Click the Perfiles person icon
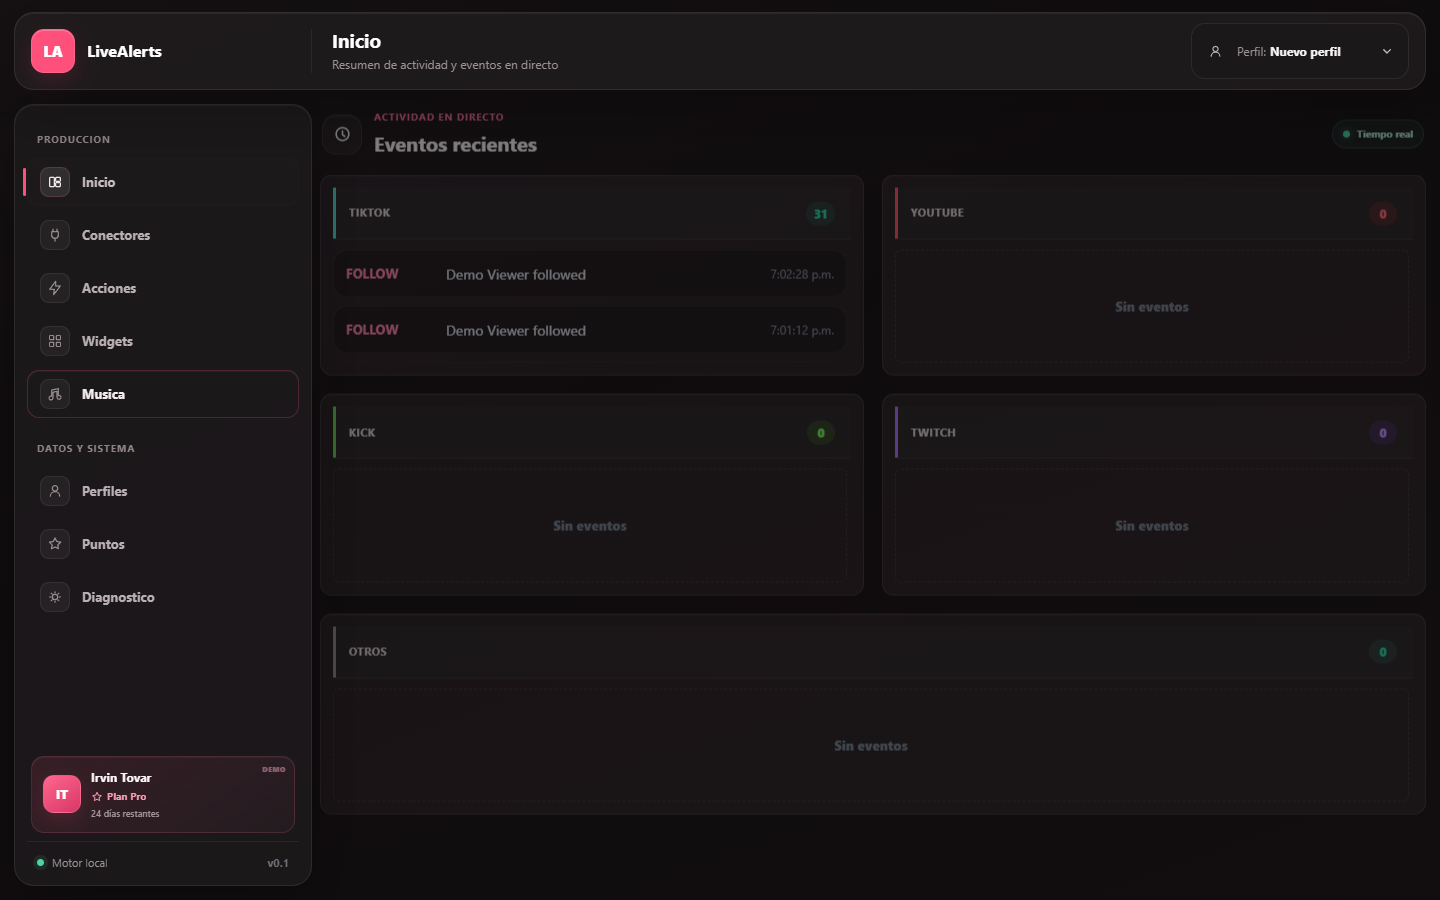Viewport: 1440px width, 900px height. (x=55, y=491)
